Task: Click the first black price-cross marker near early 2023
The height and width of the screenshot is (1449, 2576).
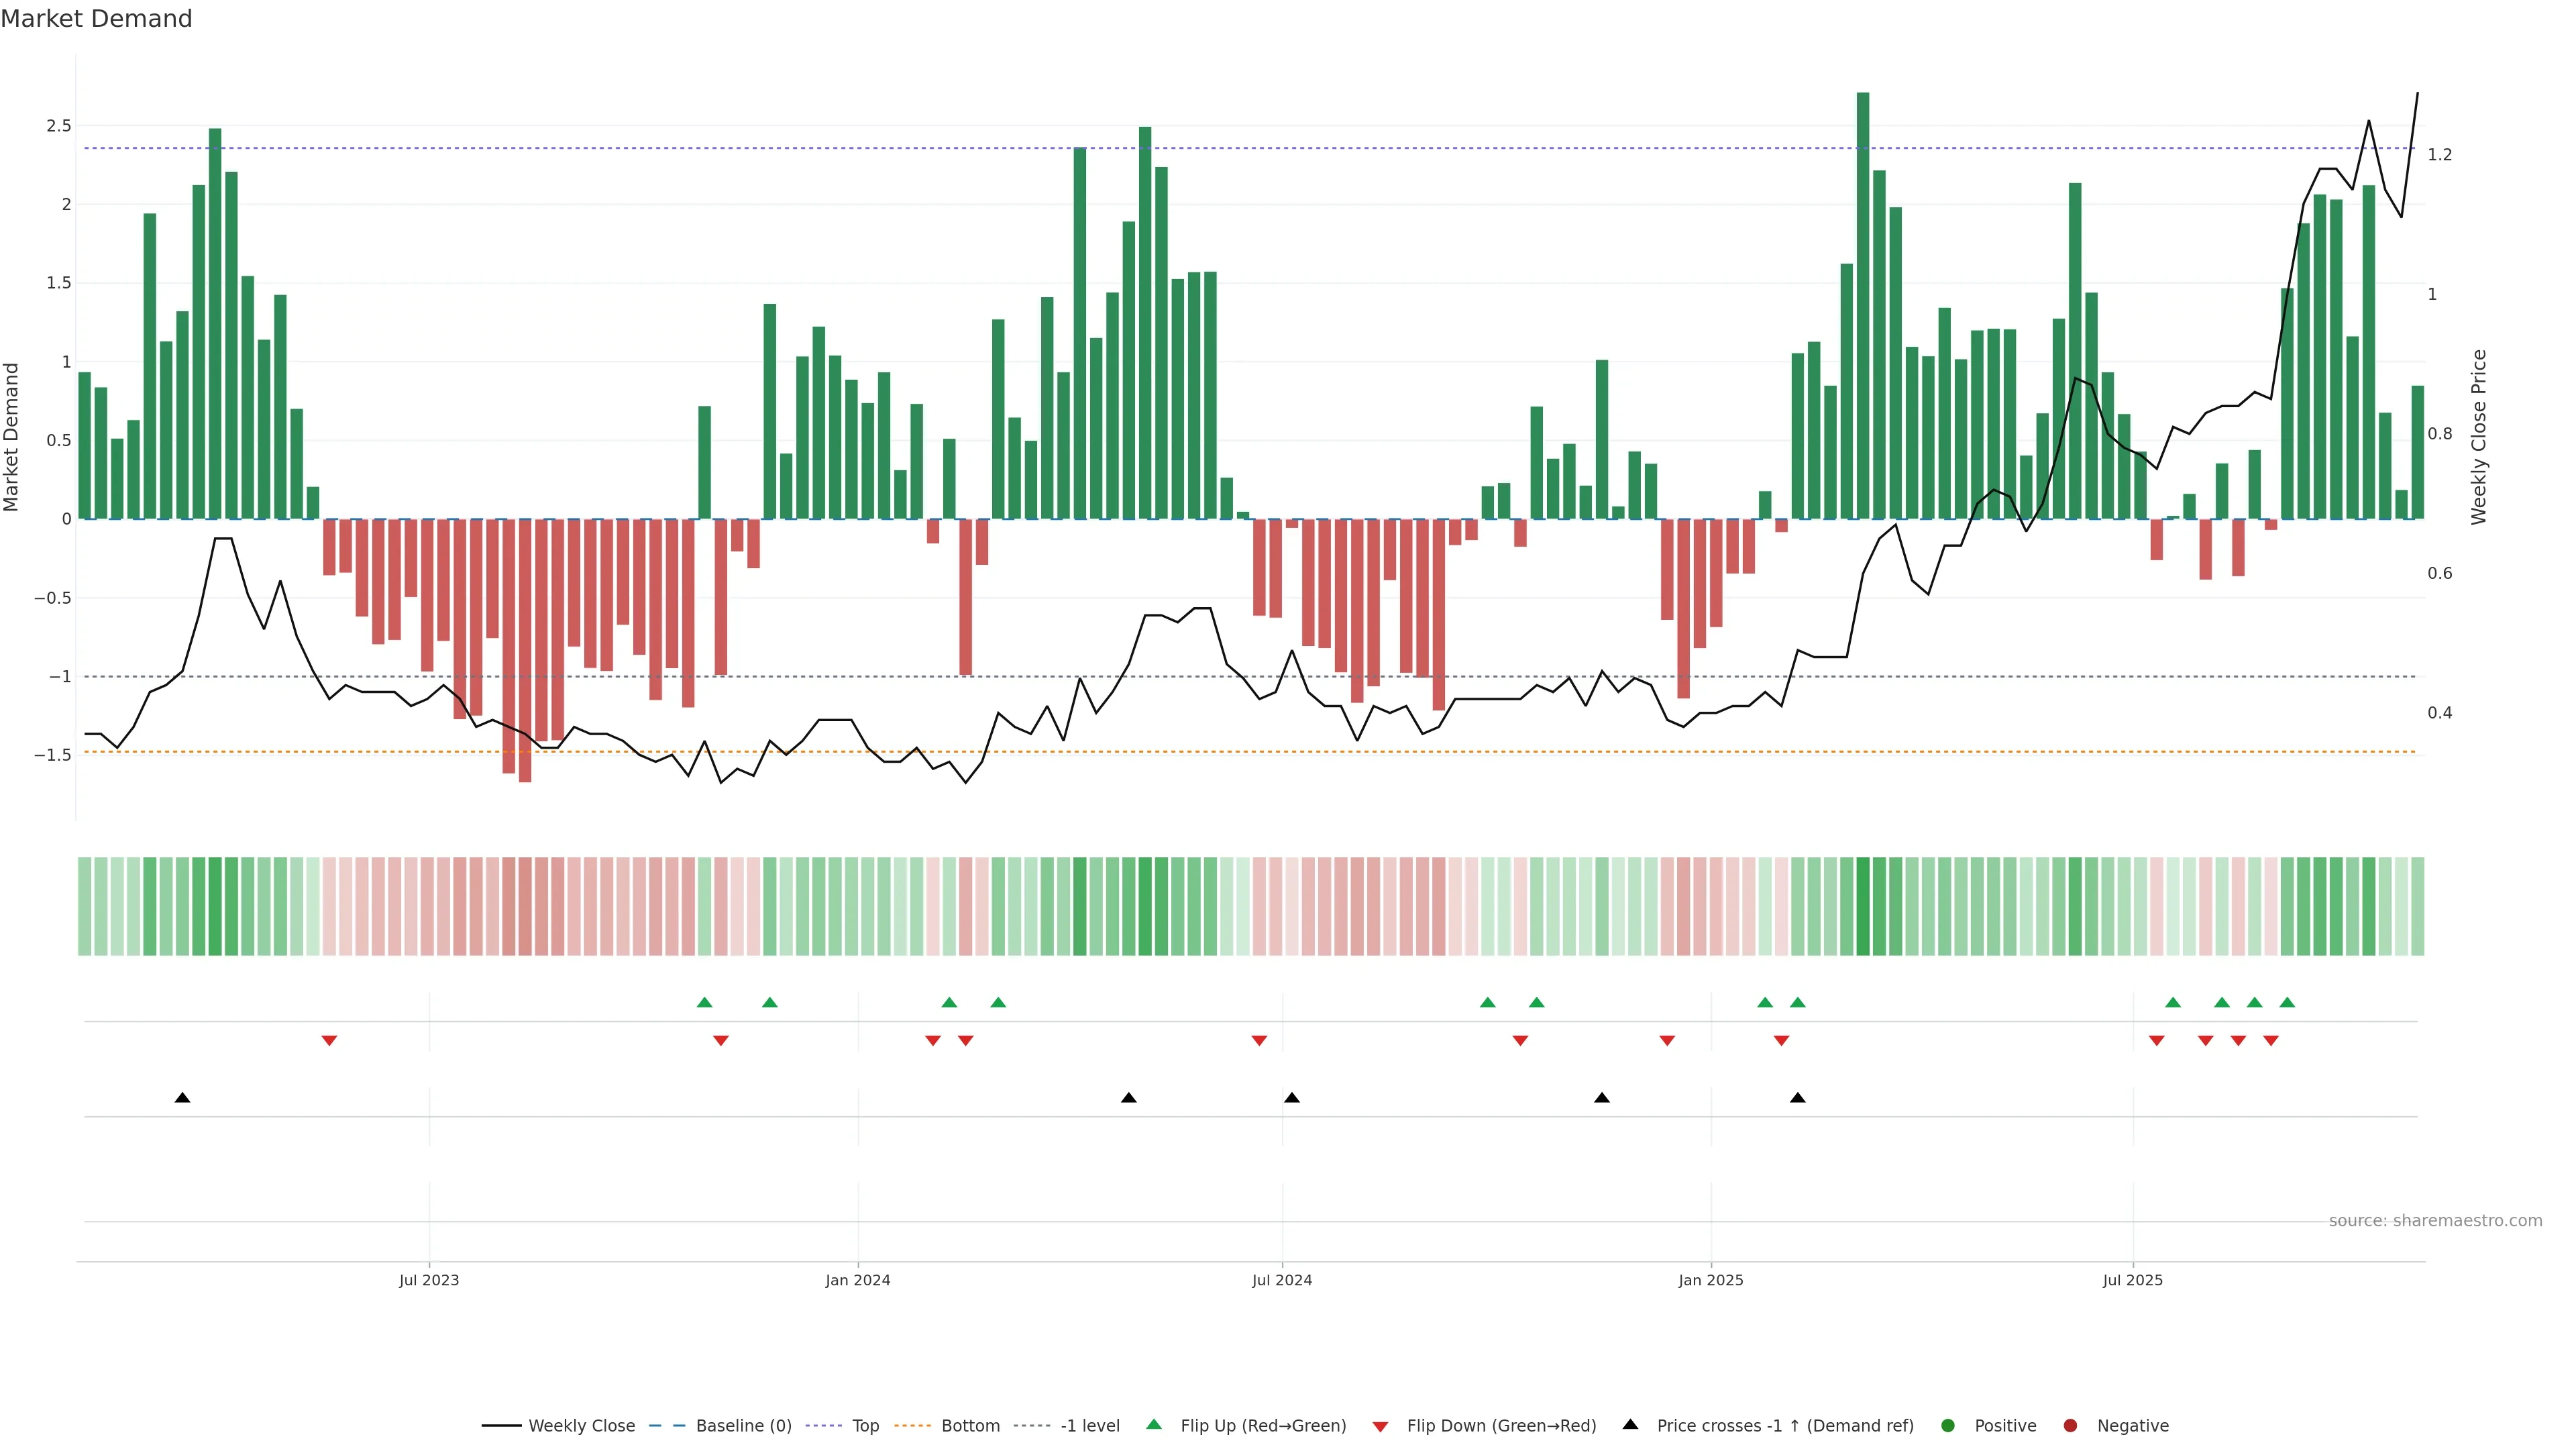Action: pos(182,1098)
